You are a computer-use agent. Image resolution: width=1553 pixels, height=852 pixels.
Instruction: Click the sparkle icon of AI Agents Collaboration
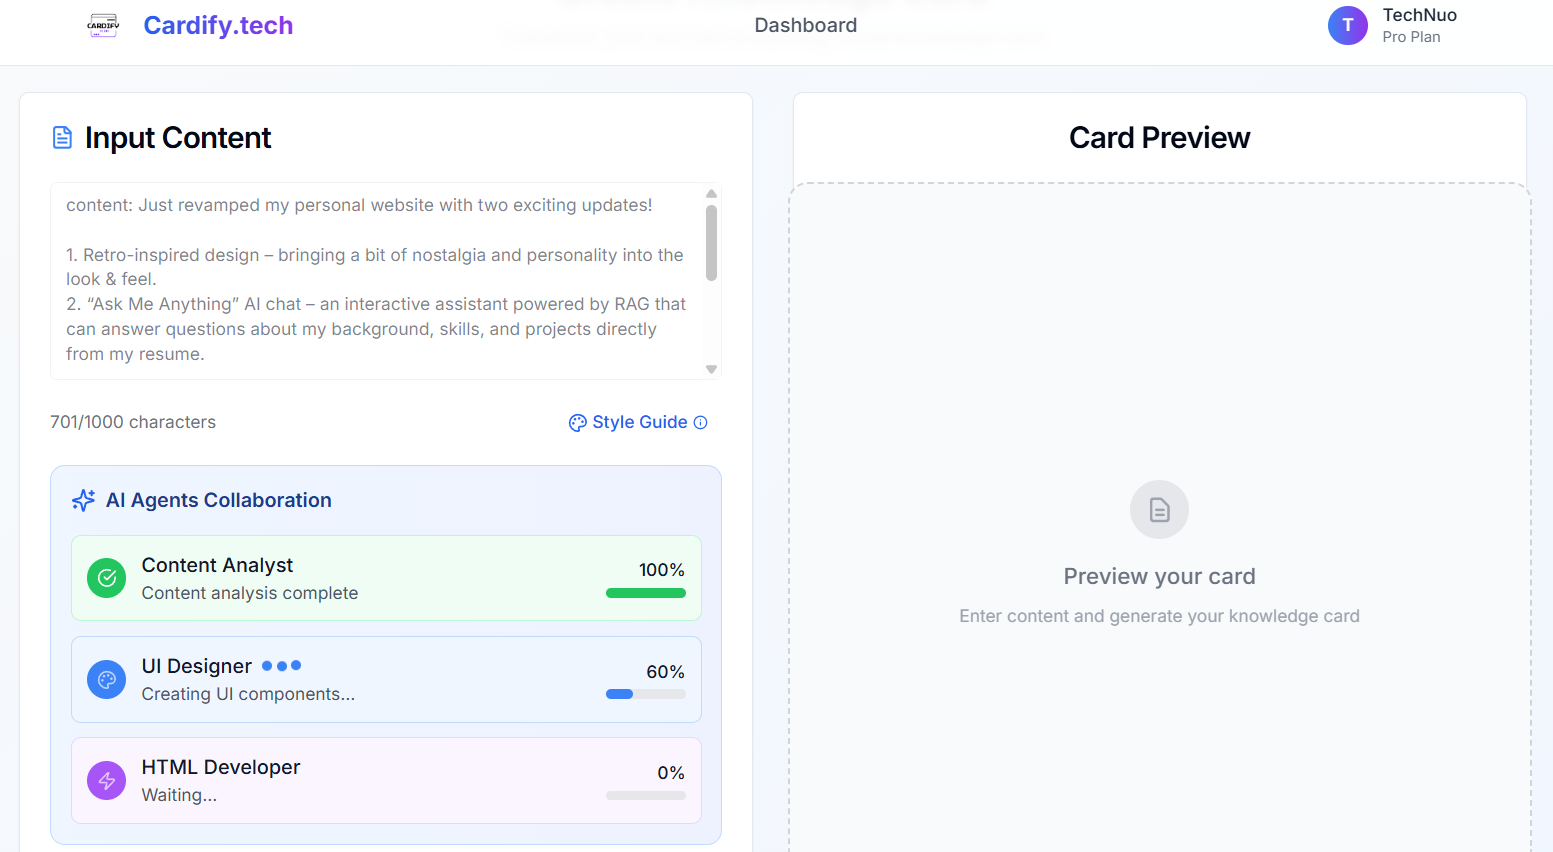tap(82, 500)
